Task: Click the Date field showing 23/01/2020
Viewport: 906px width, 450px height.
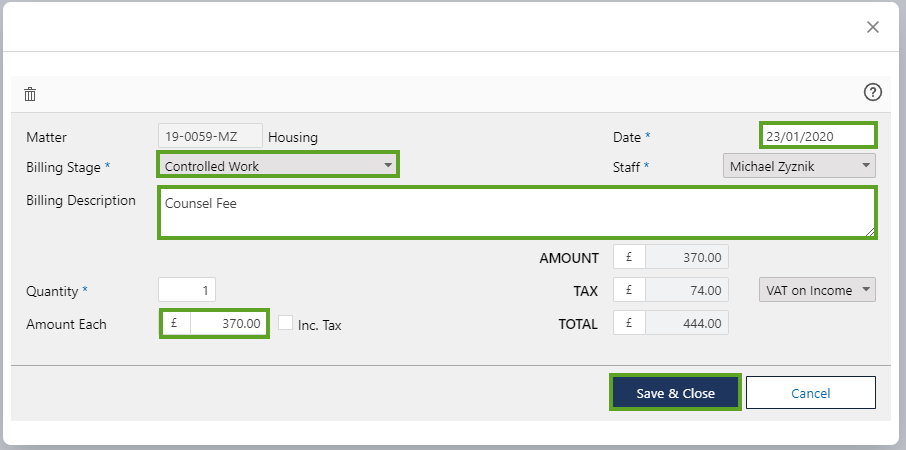Action: [817, 135]
